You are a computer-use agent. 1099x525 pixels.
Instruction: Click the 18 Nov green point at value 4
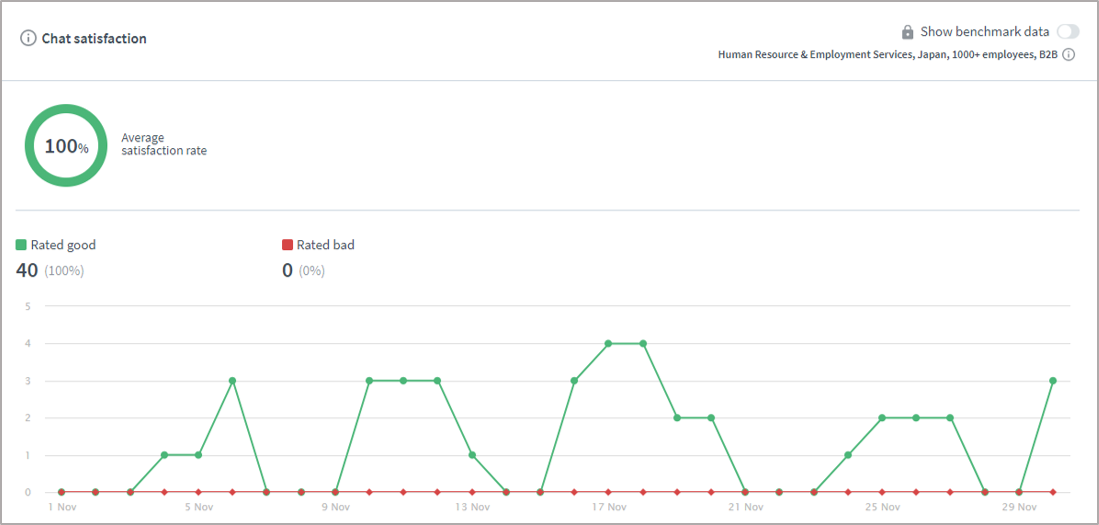coord(643,344)
